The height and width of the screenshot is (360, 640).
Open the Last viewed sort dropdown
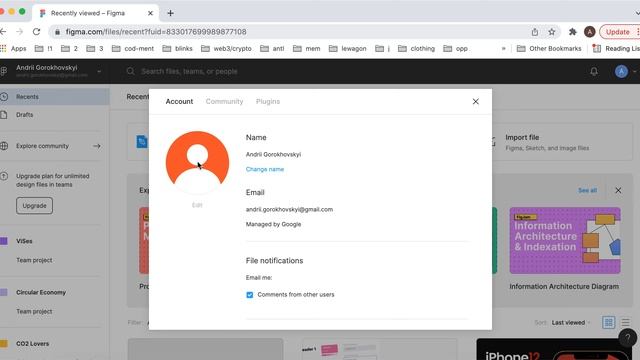[571, 322]
